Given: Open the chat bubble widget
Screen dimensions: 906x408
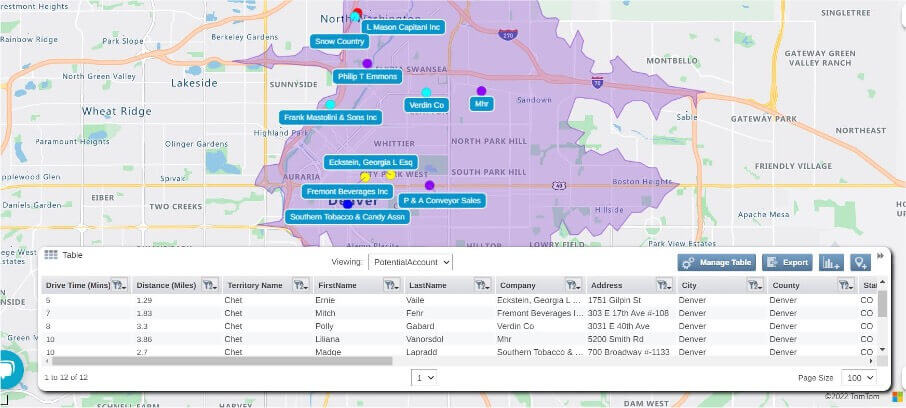Looking at the screenshot, I should [9, 370].
